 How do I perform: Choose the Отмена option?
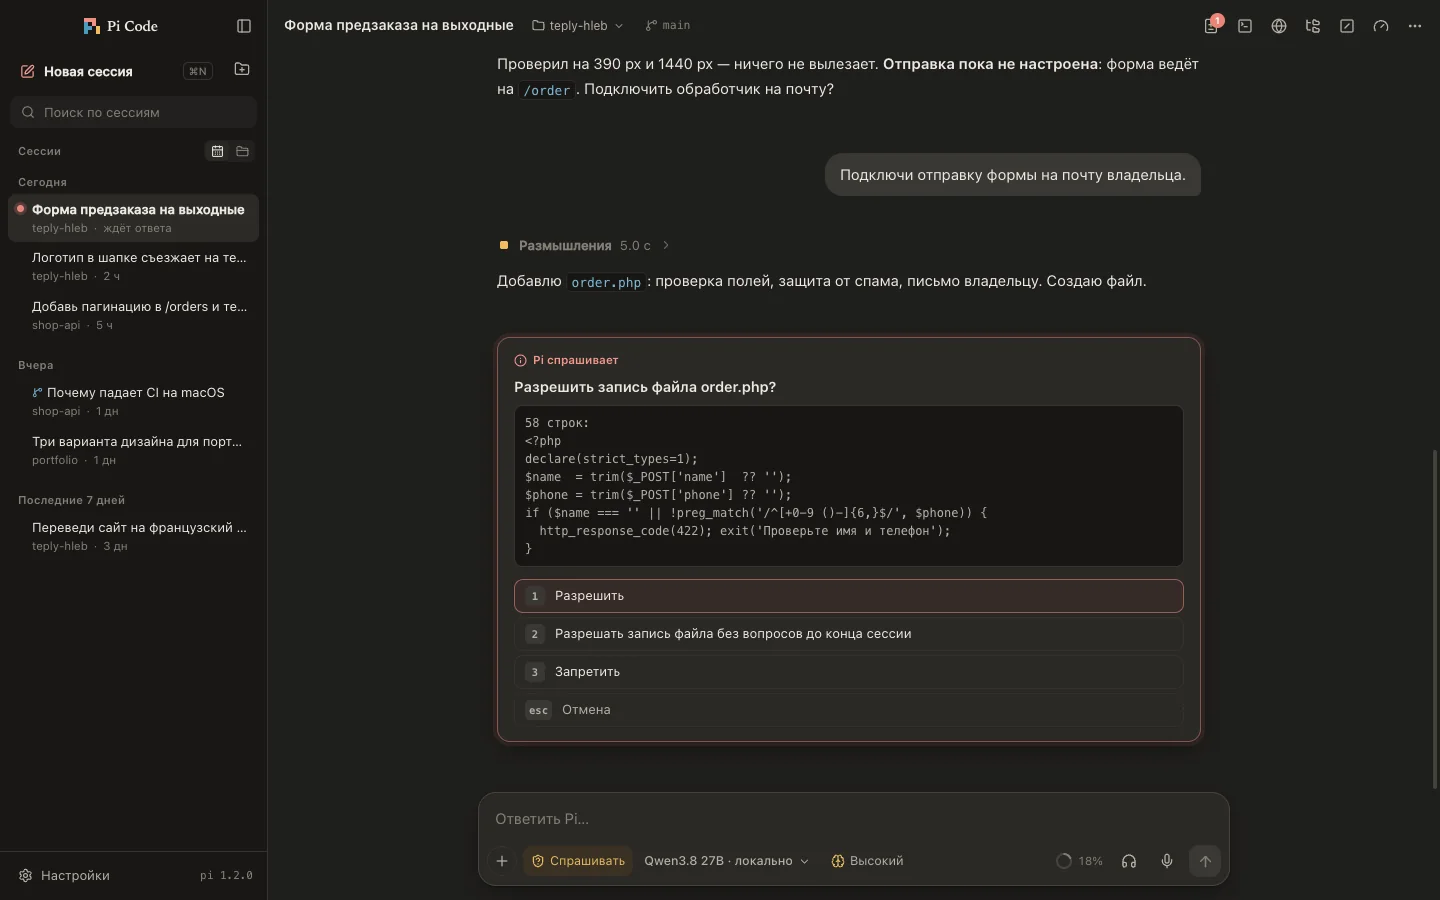click(849, 710)
